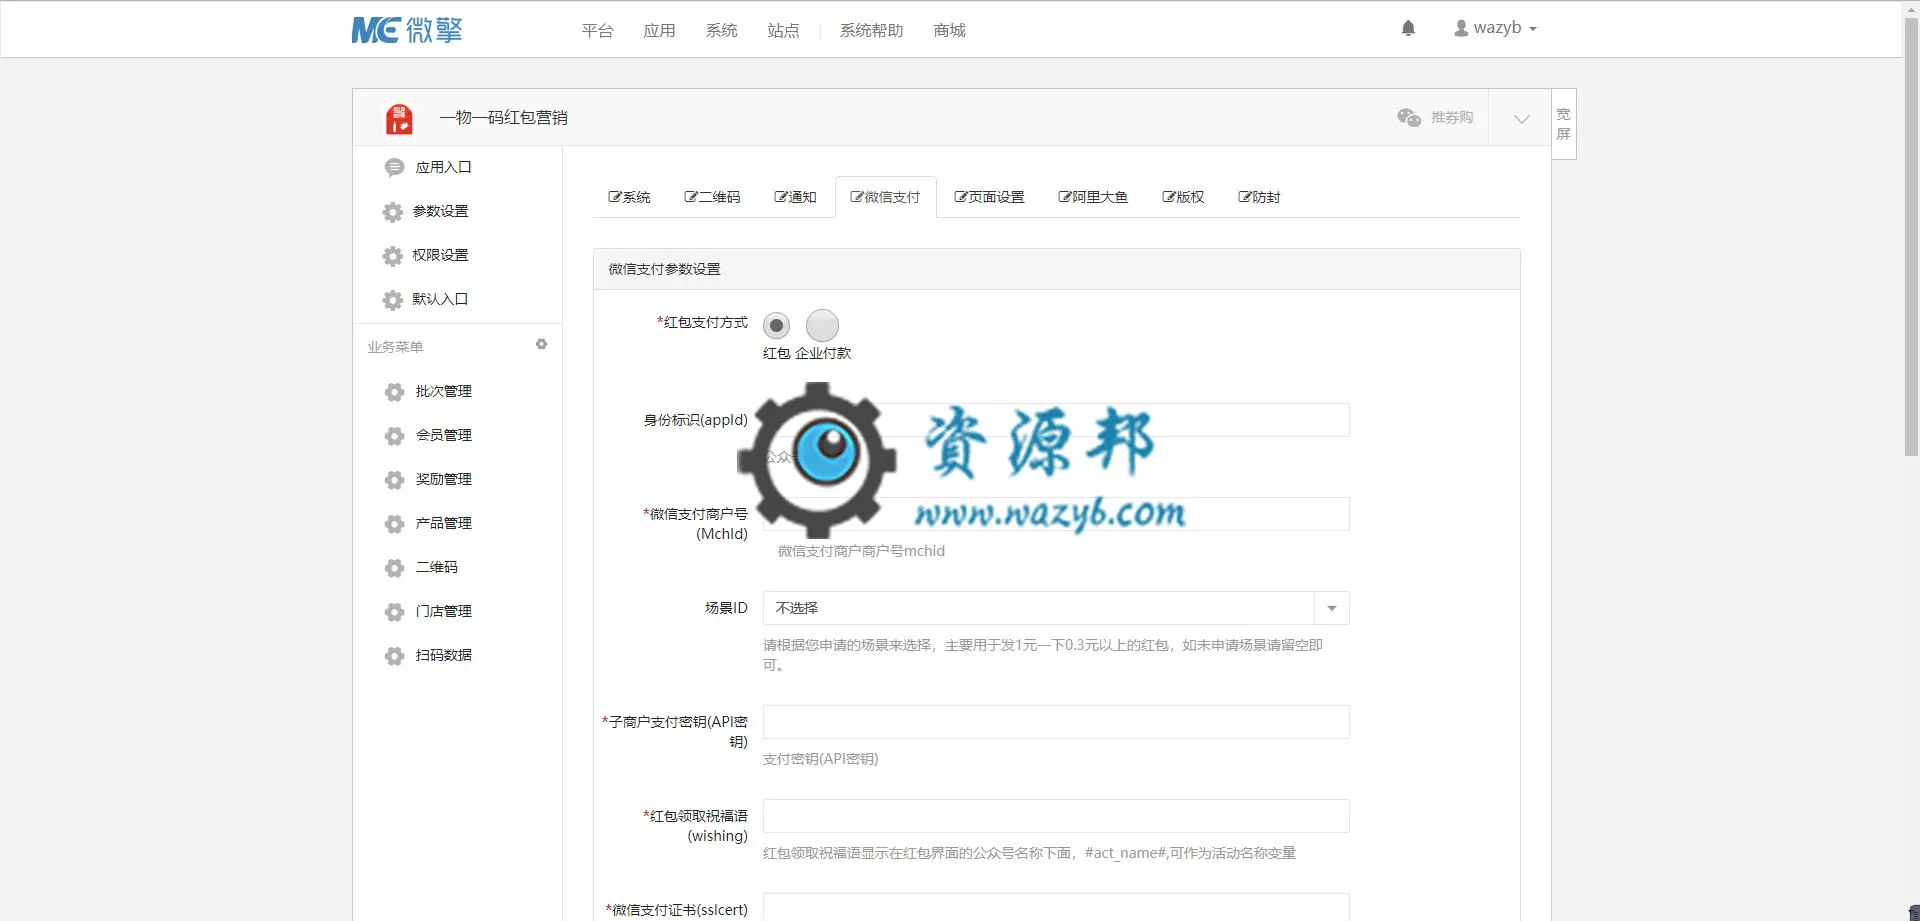
Task: Open 门店管理 in sidebar
Action: click(x=443, y=611)
